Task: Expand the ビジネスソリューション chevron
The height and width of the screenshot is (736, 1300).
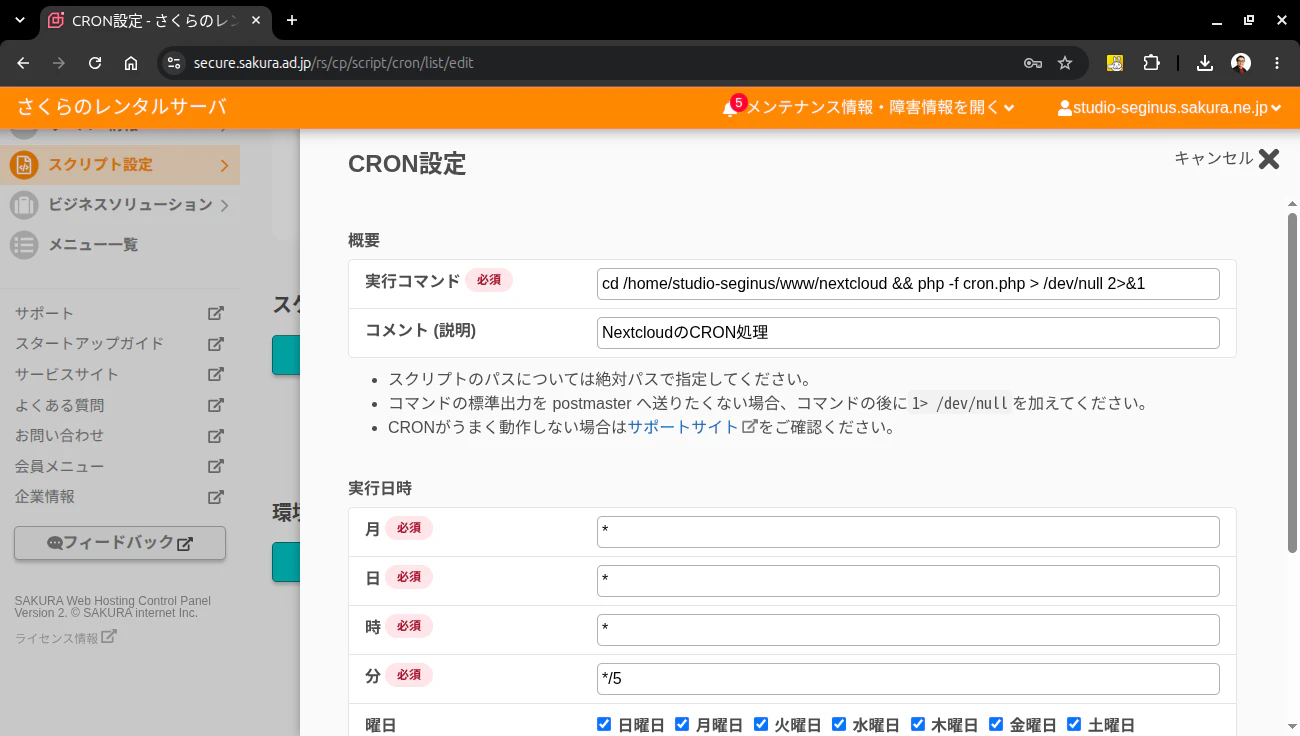Action: point(224,205)
